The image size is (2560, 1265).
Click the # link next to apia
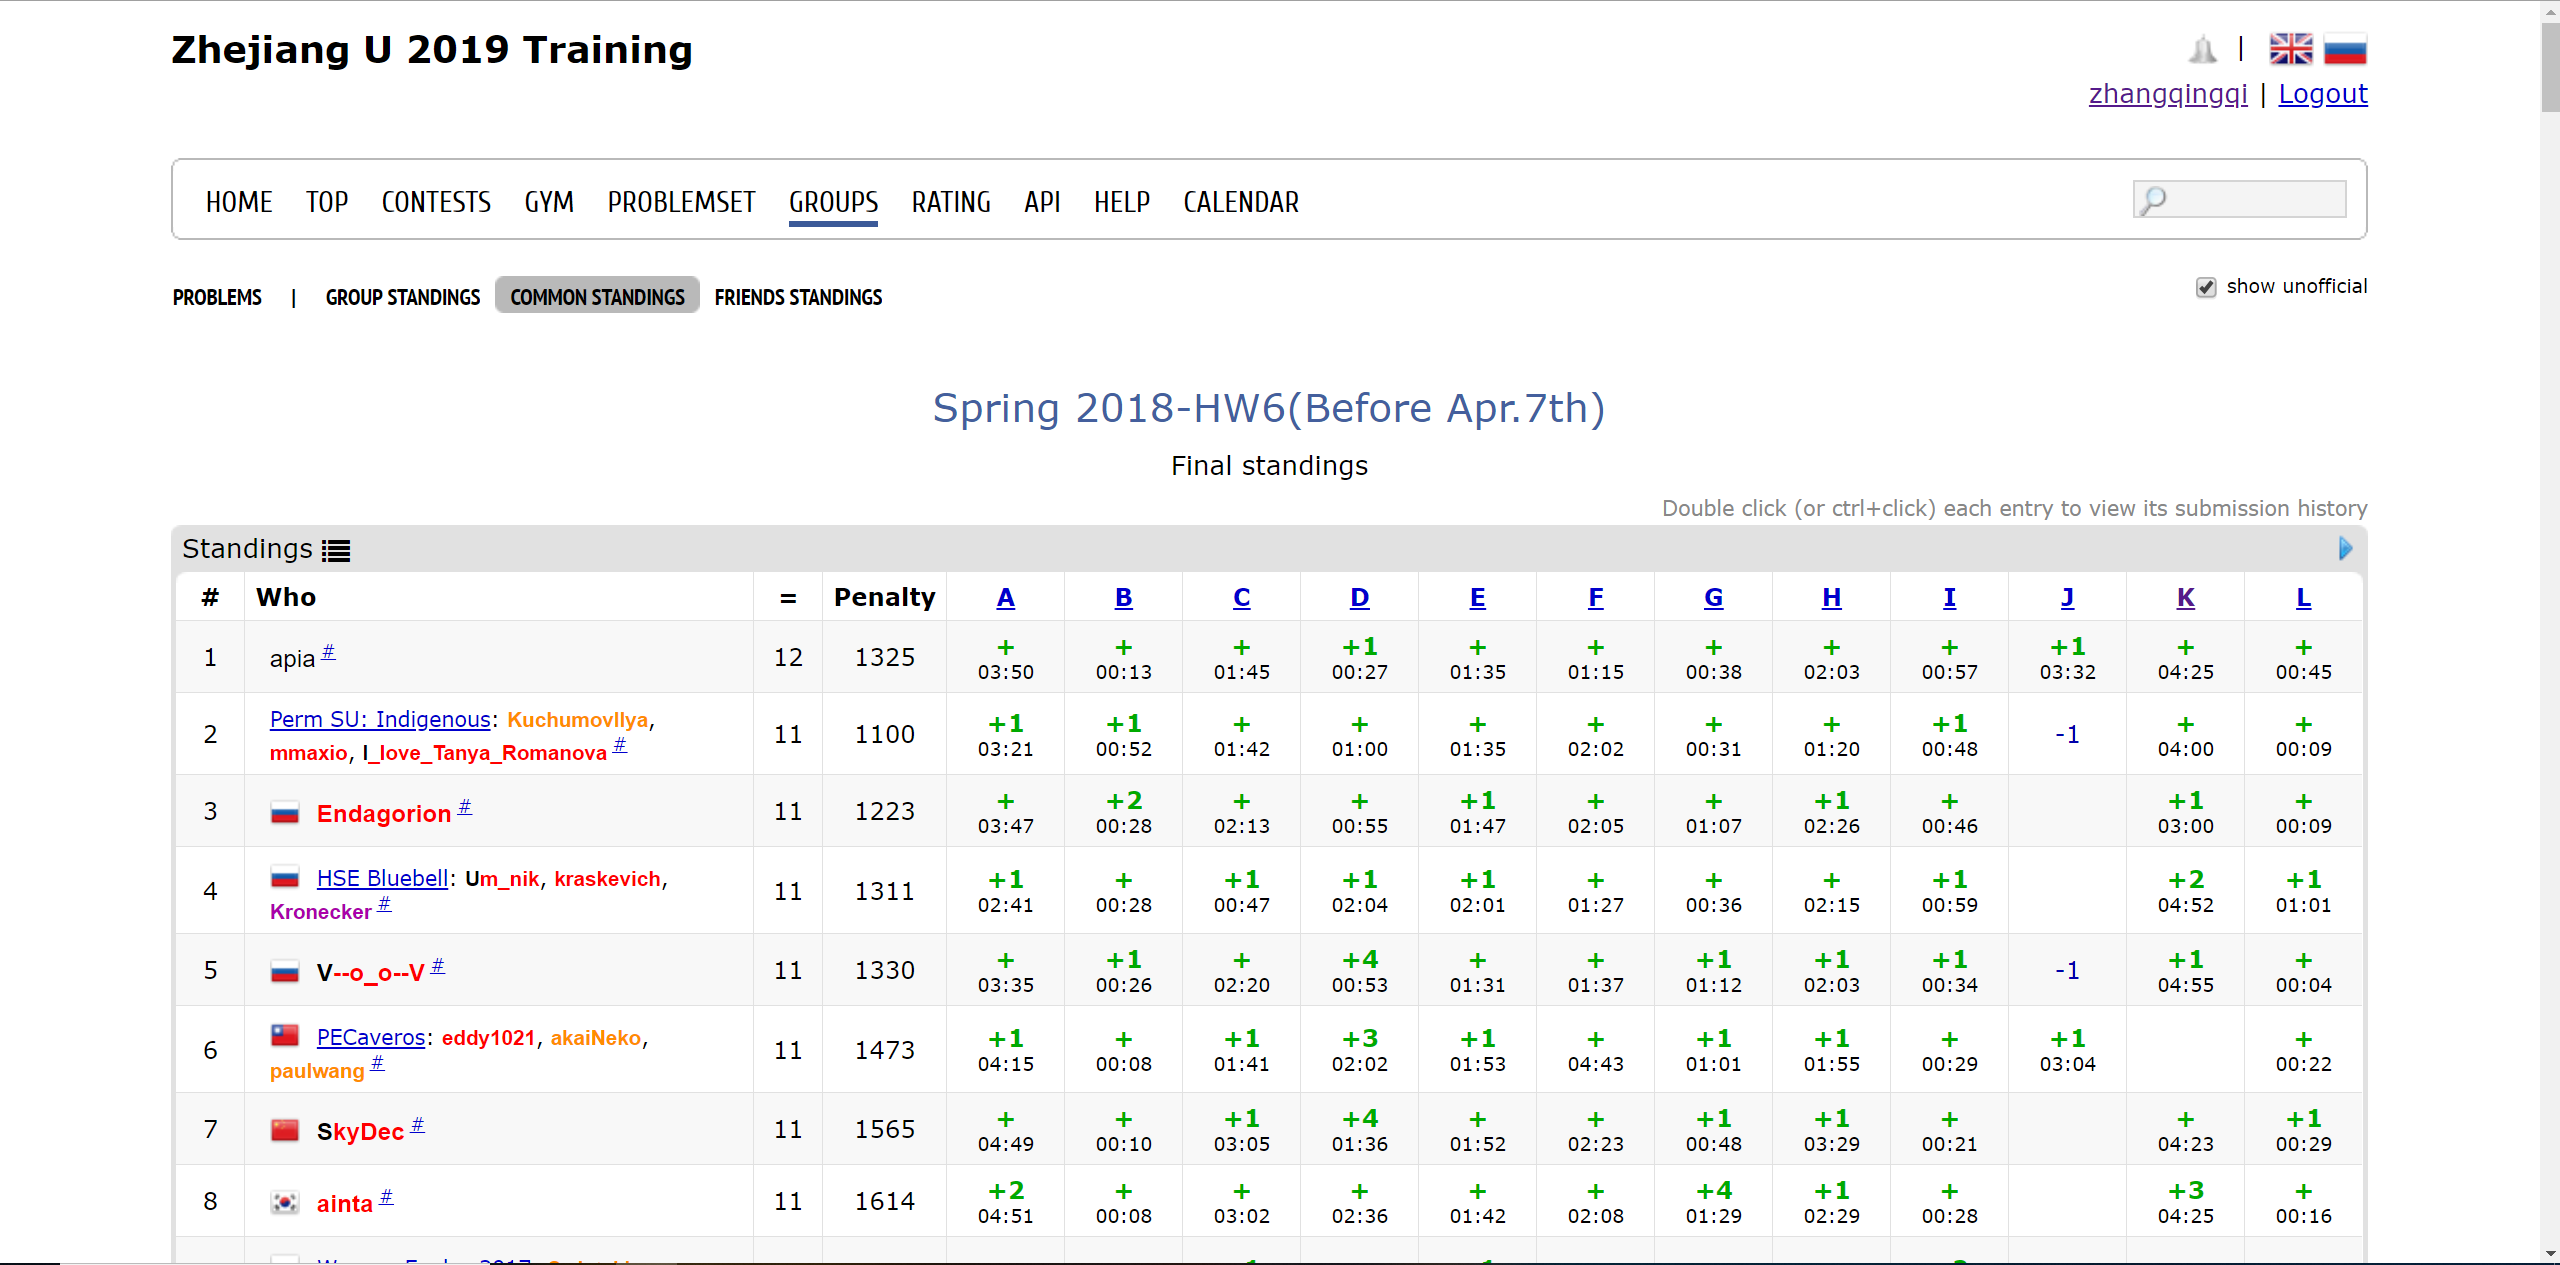click(x=328, y=653)
